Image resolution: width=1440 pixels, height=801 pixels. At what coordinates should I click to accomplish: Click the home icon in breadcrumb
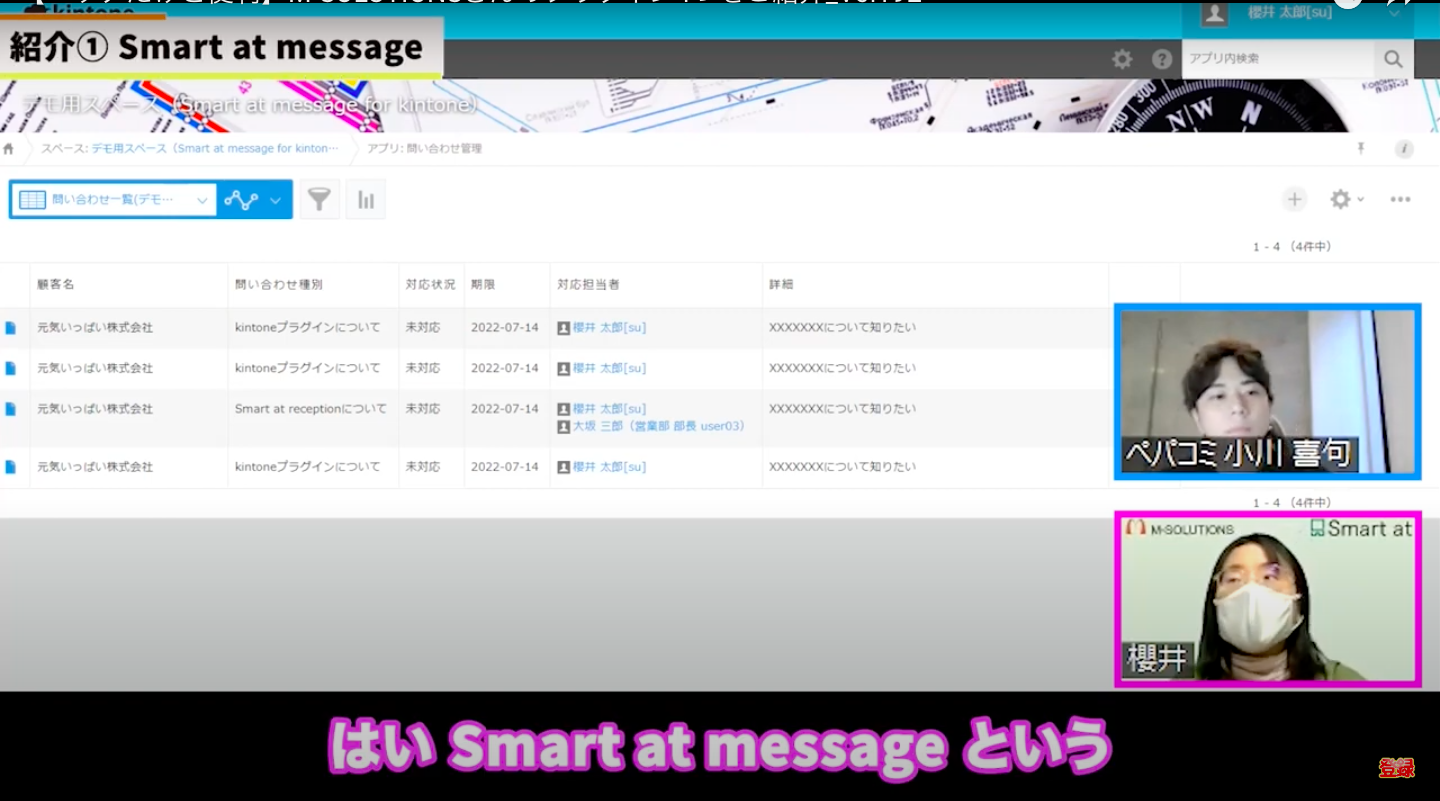point(9,149)
